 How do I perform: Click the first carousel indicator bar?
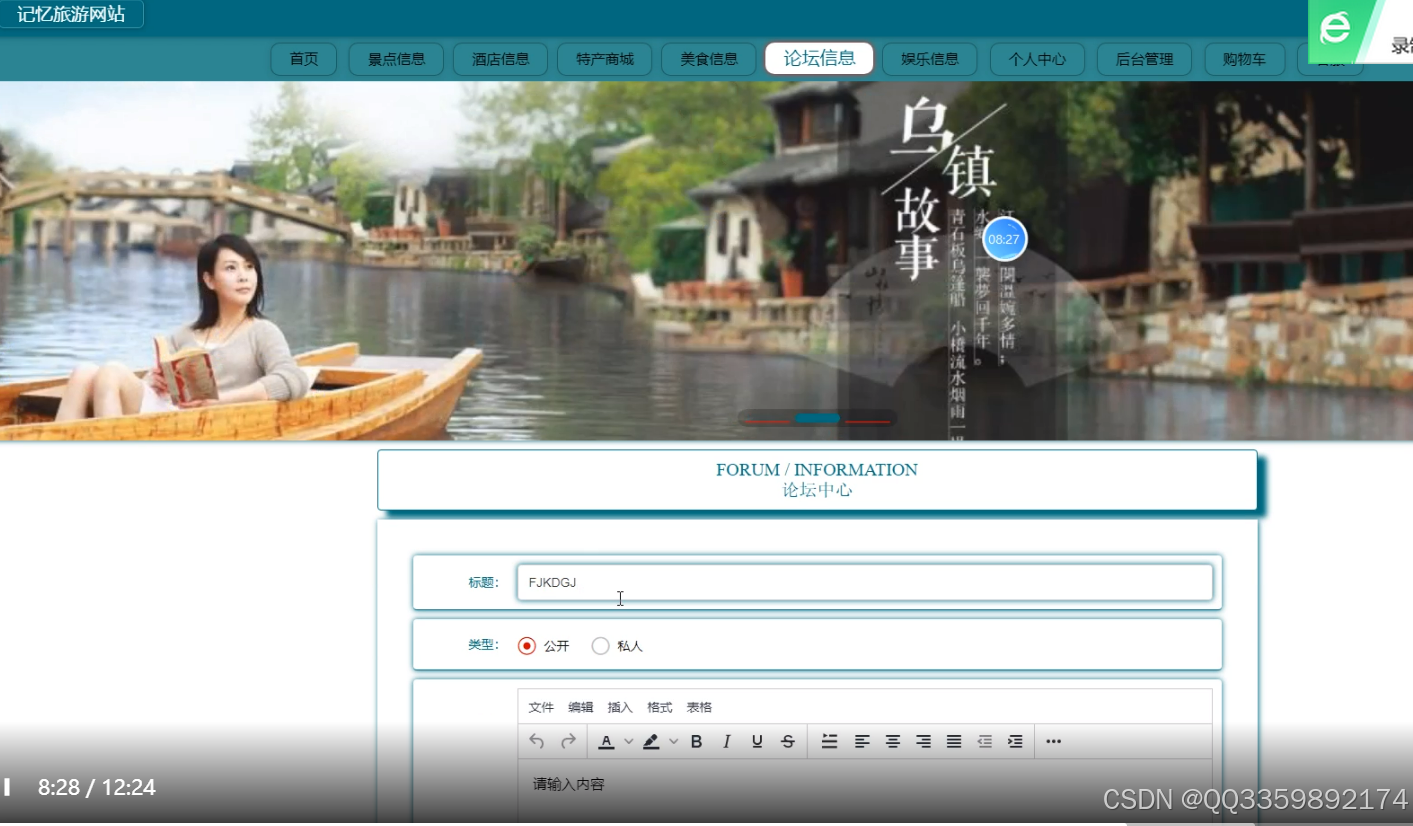pyautogui.click(x=766, y=420)
